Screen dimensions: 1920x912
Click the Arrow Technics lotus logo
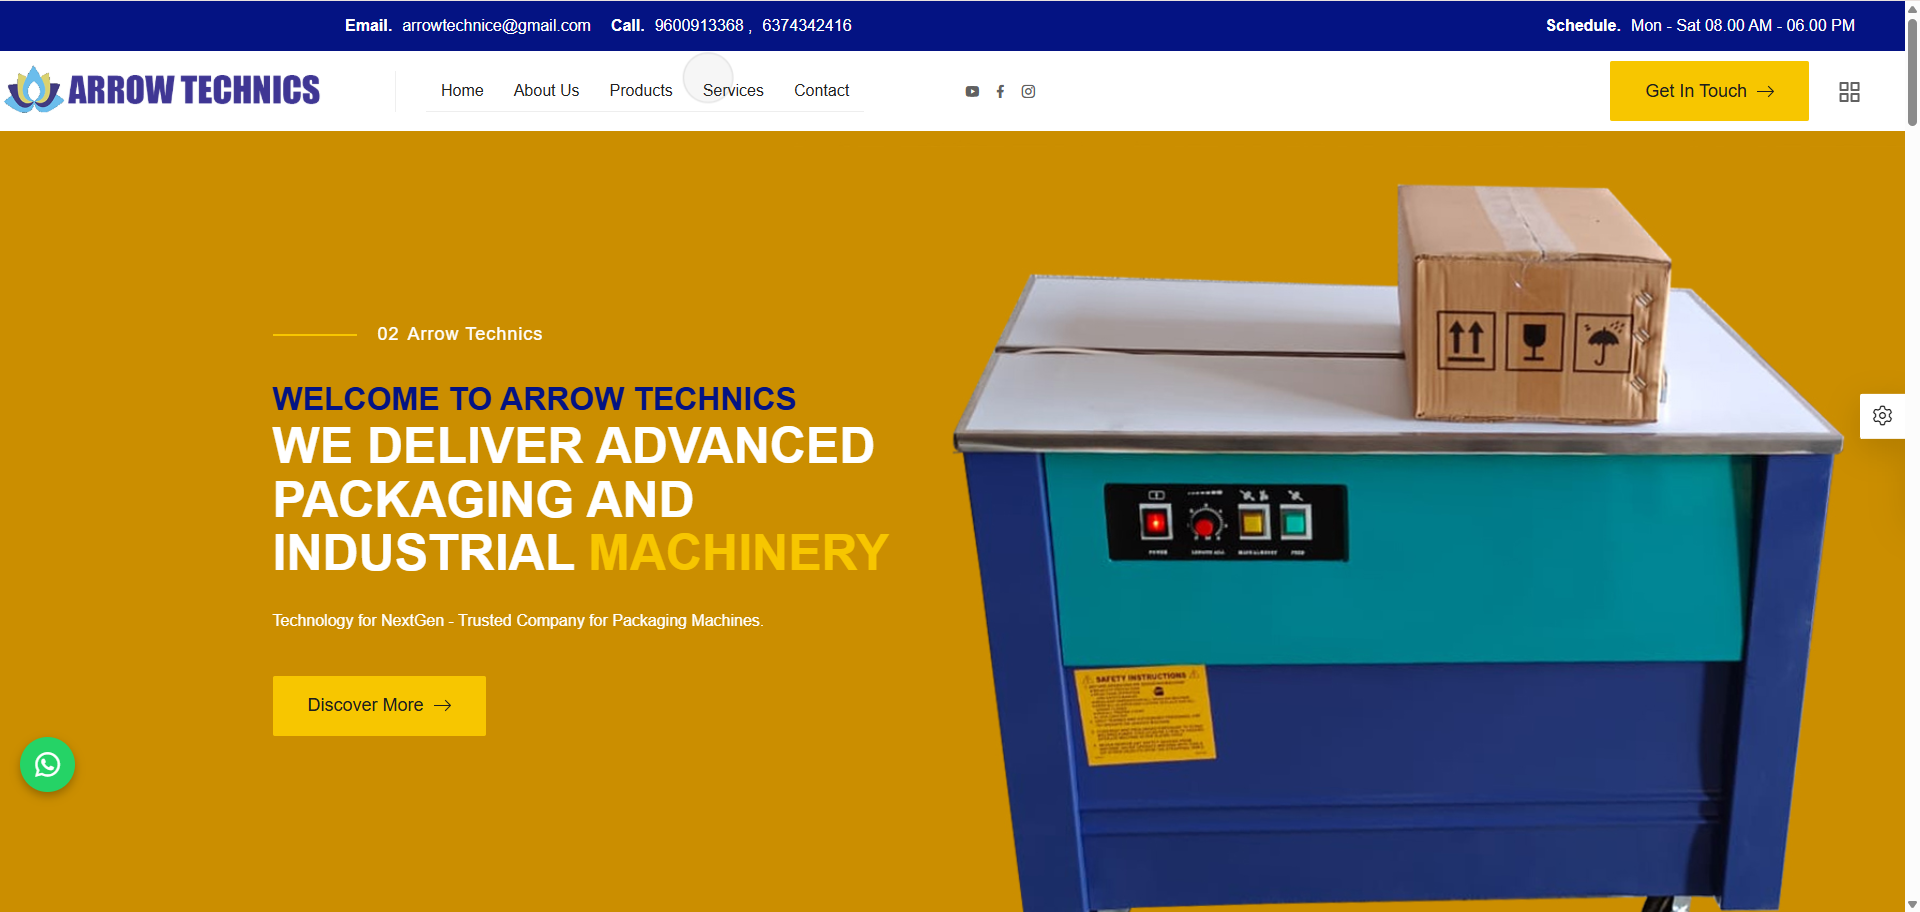coord(34,90)
